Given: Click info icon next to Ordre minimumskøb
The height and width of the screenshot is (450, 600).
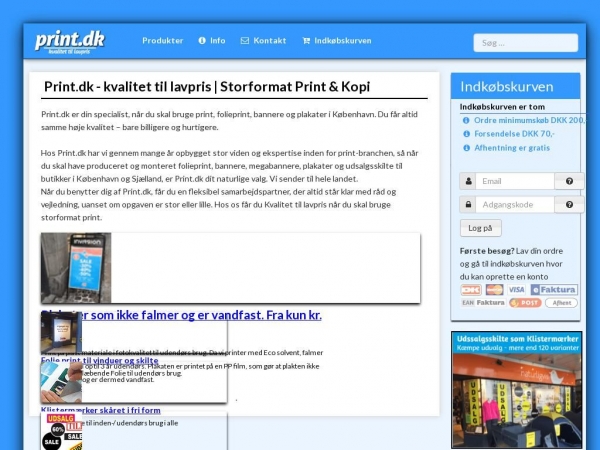Looking at the screenshot, I should point(466,121).
